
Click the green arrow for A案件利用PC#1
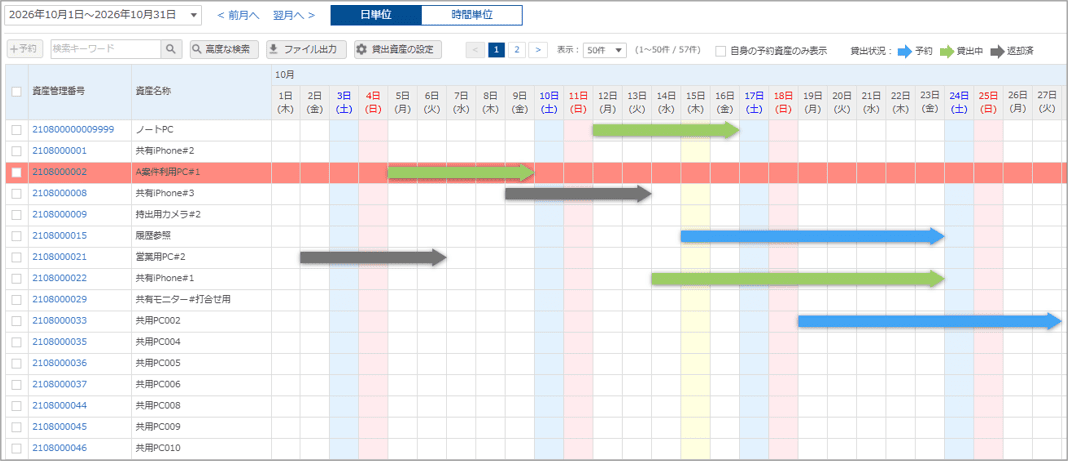460,172
